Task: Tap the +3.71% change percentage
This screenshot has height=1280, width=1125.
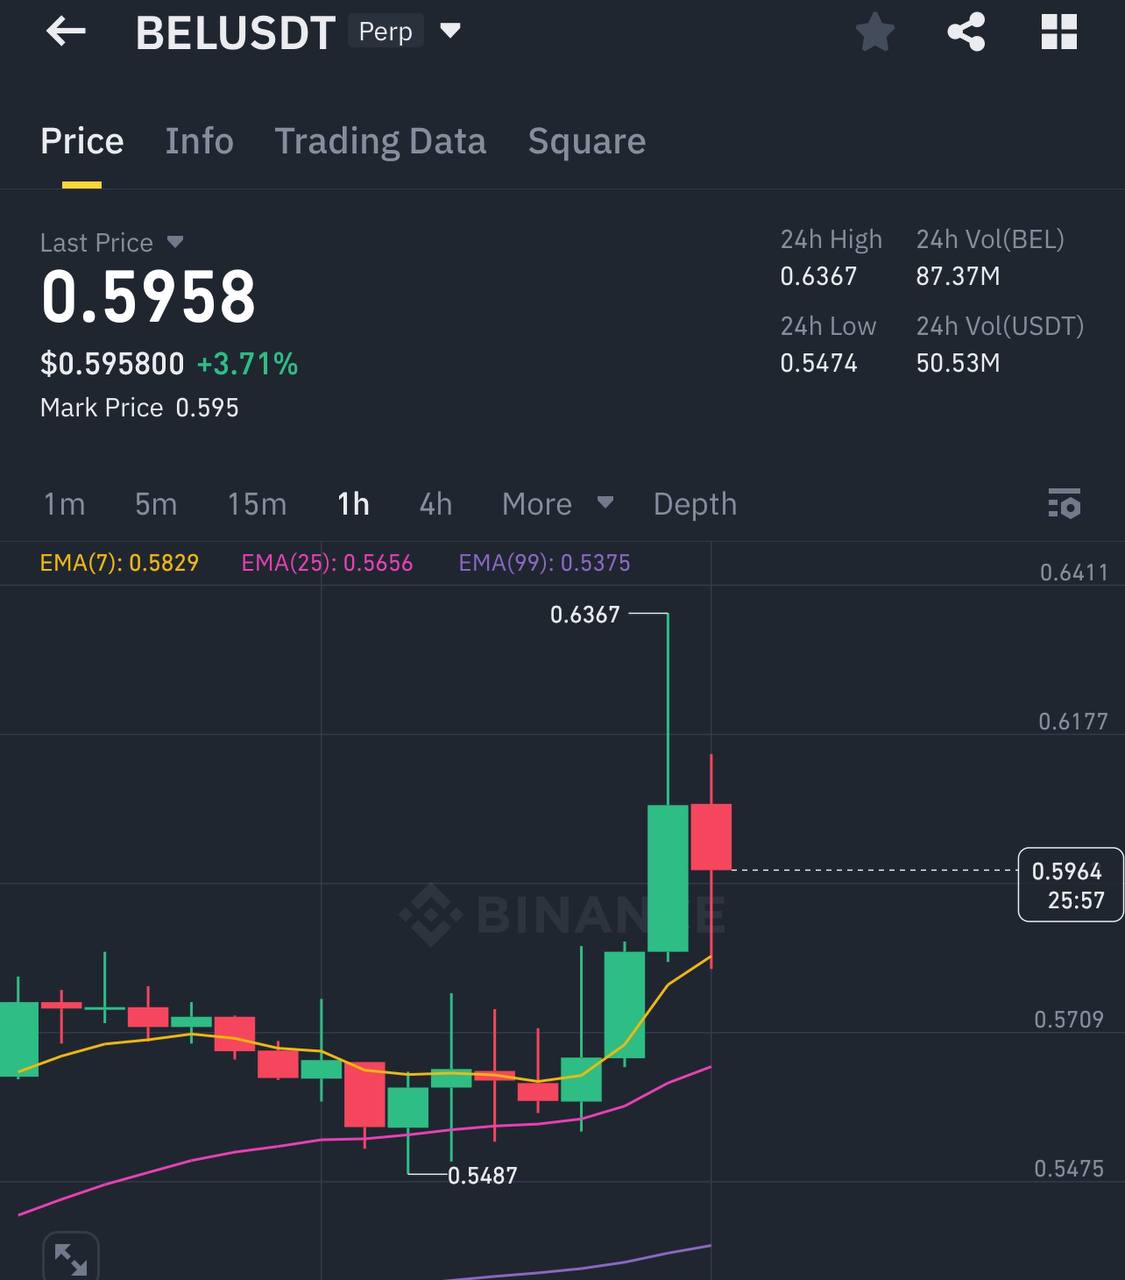Action: [247, 364]
